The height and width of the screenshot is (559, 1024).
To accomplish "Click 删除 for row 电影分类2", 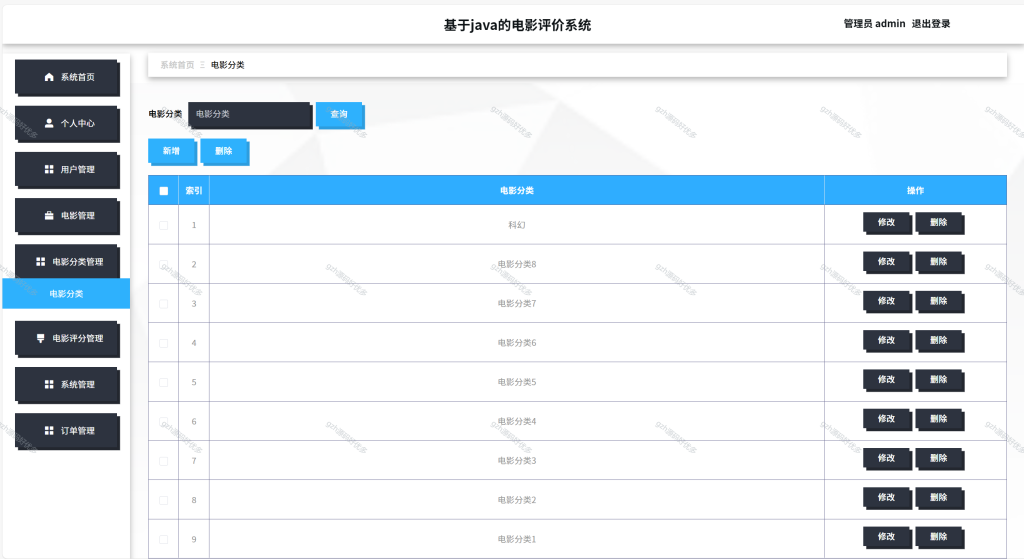I will click(x=939, y=498).
